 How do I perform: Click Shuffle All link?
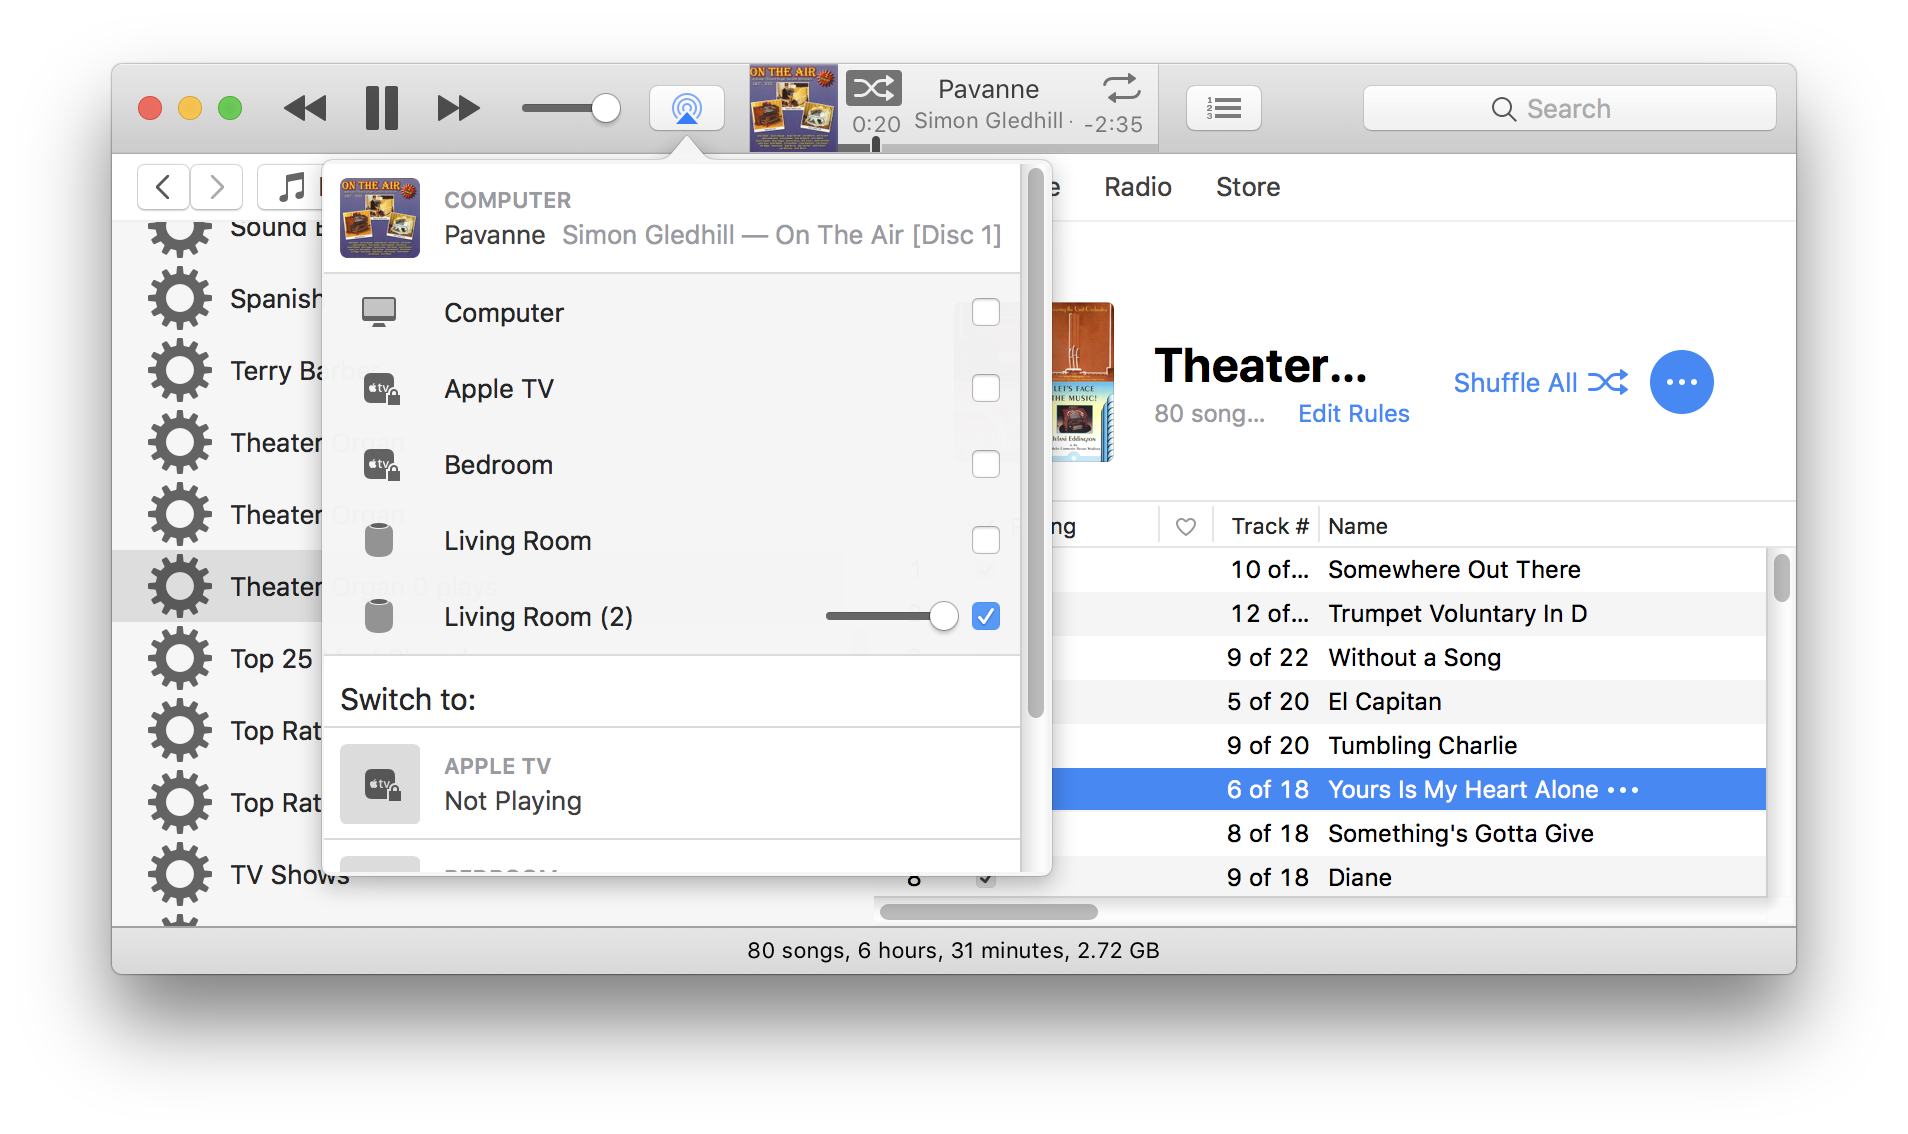[1541, 383]
